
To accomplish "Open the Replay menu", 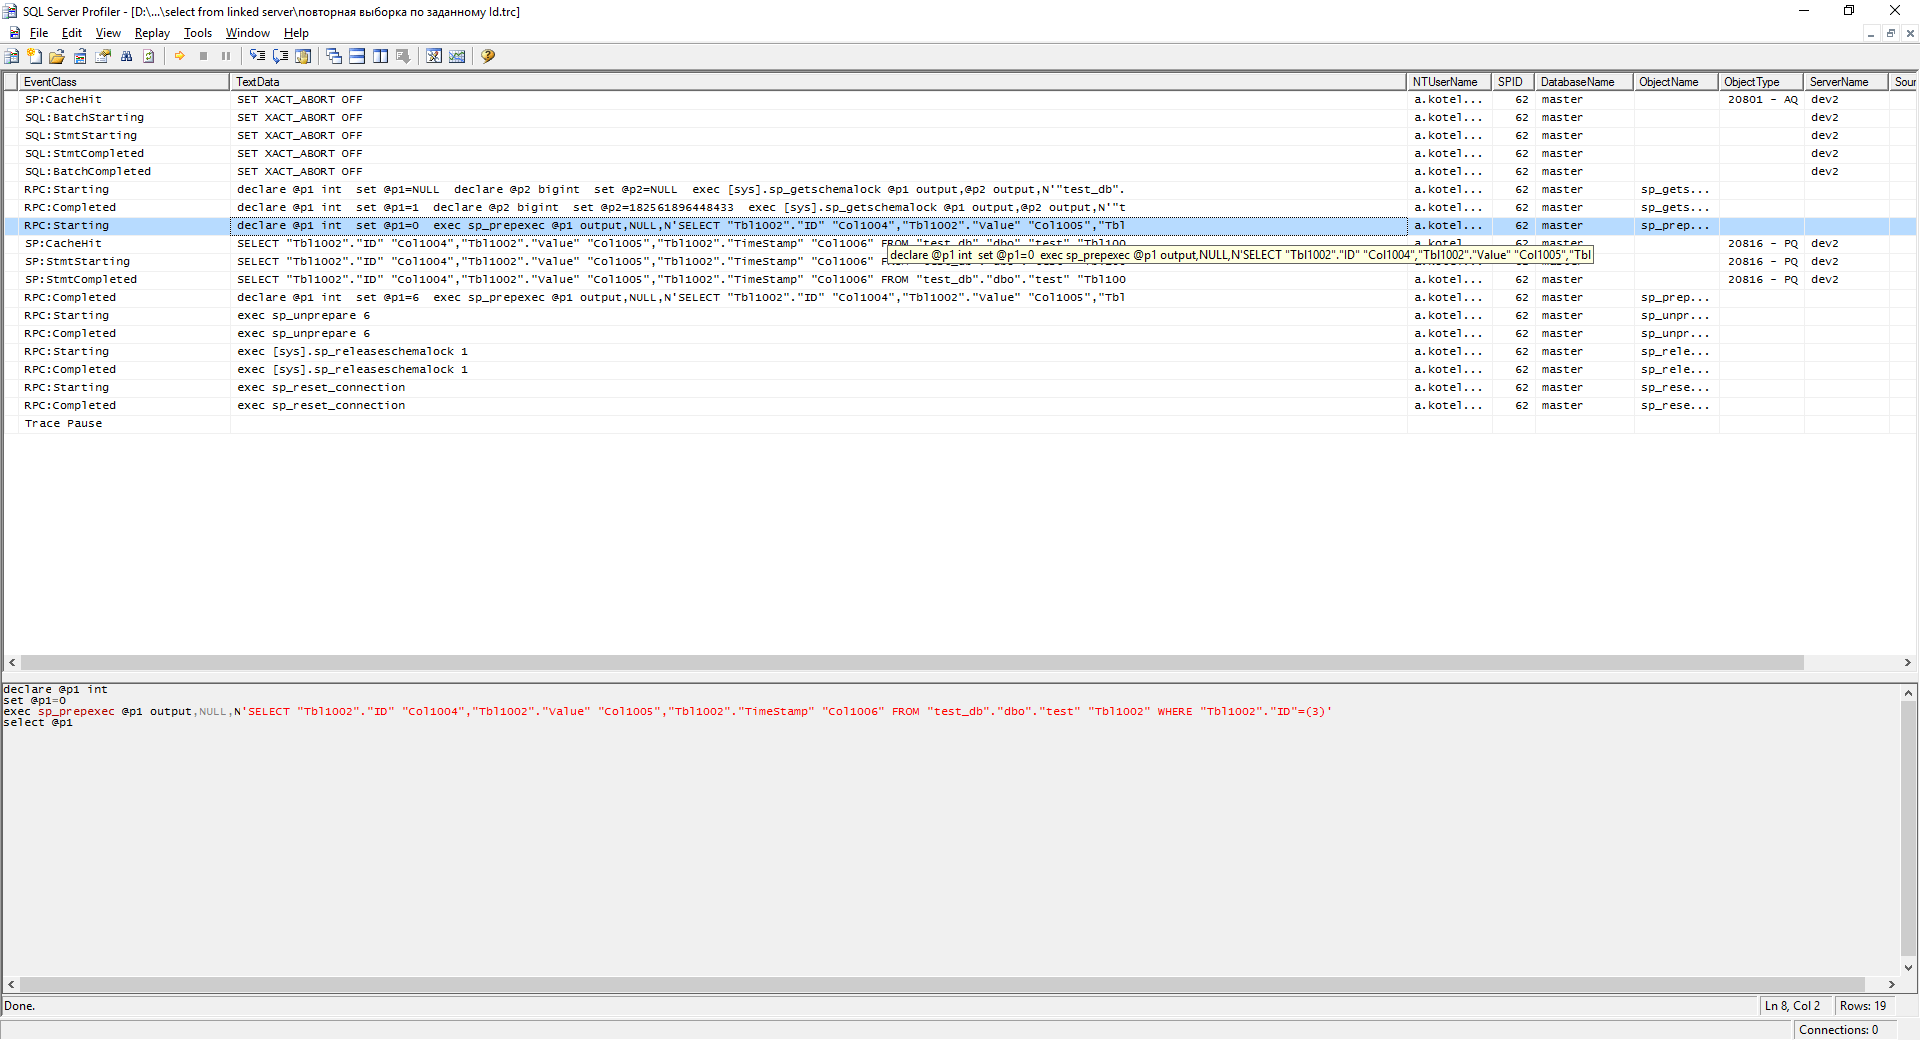I will tap(152, 33).
